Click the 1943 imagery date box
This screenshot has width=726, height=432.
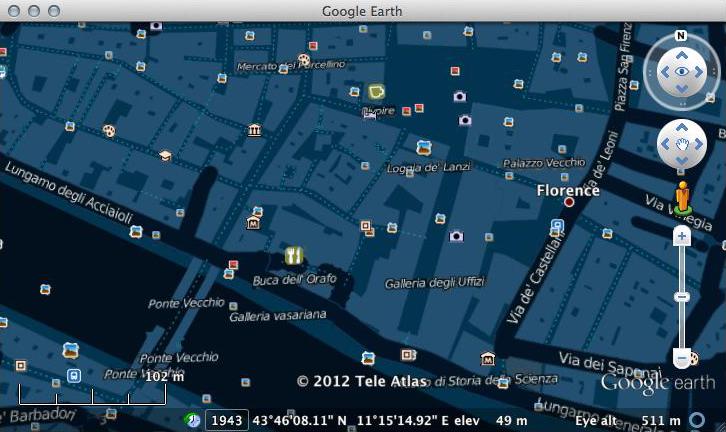226,420
